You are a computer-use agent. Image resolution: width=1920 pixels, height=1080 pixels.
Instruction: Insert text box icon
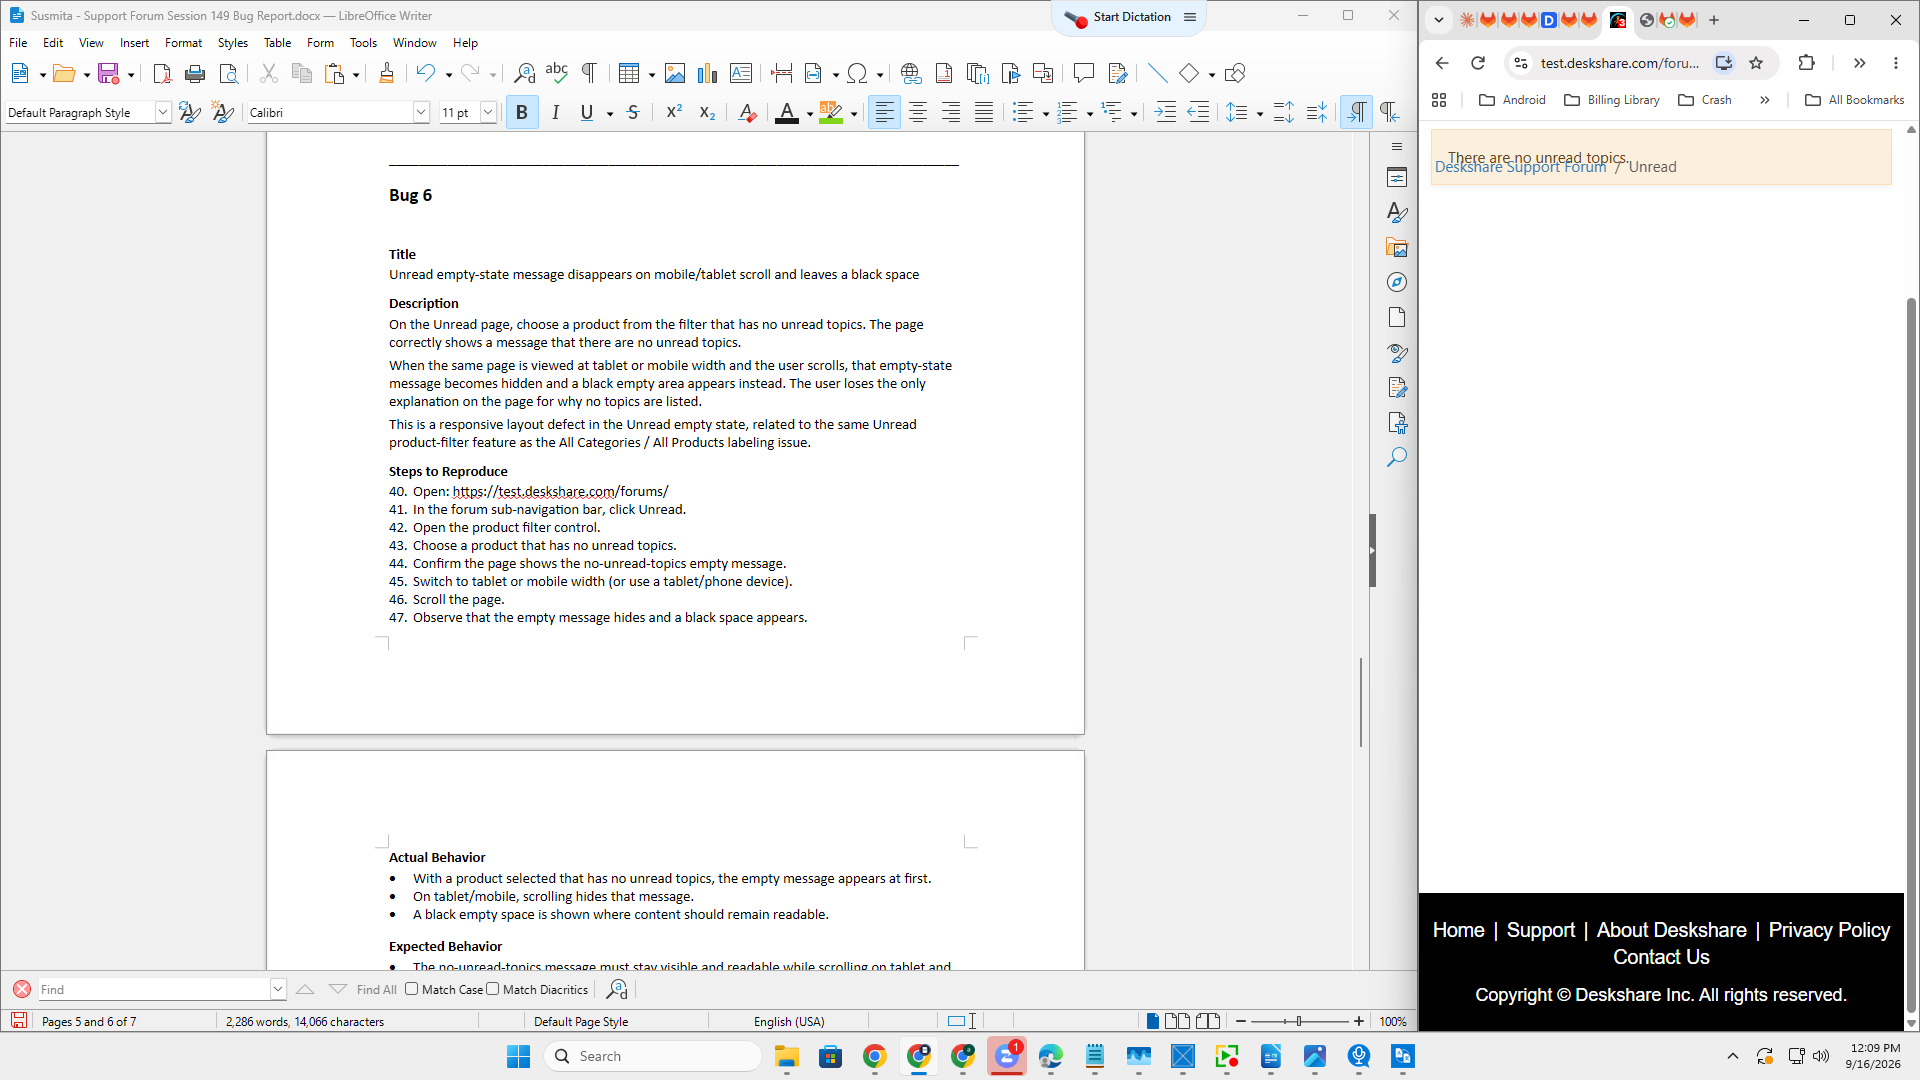pyautogui.click(x=741, y=73)
